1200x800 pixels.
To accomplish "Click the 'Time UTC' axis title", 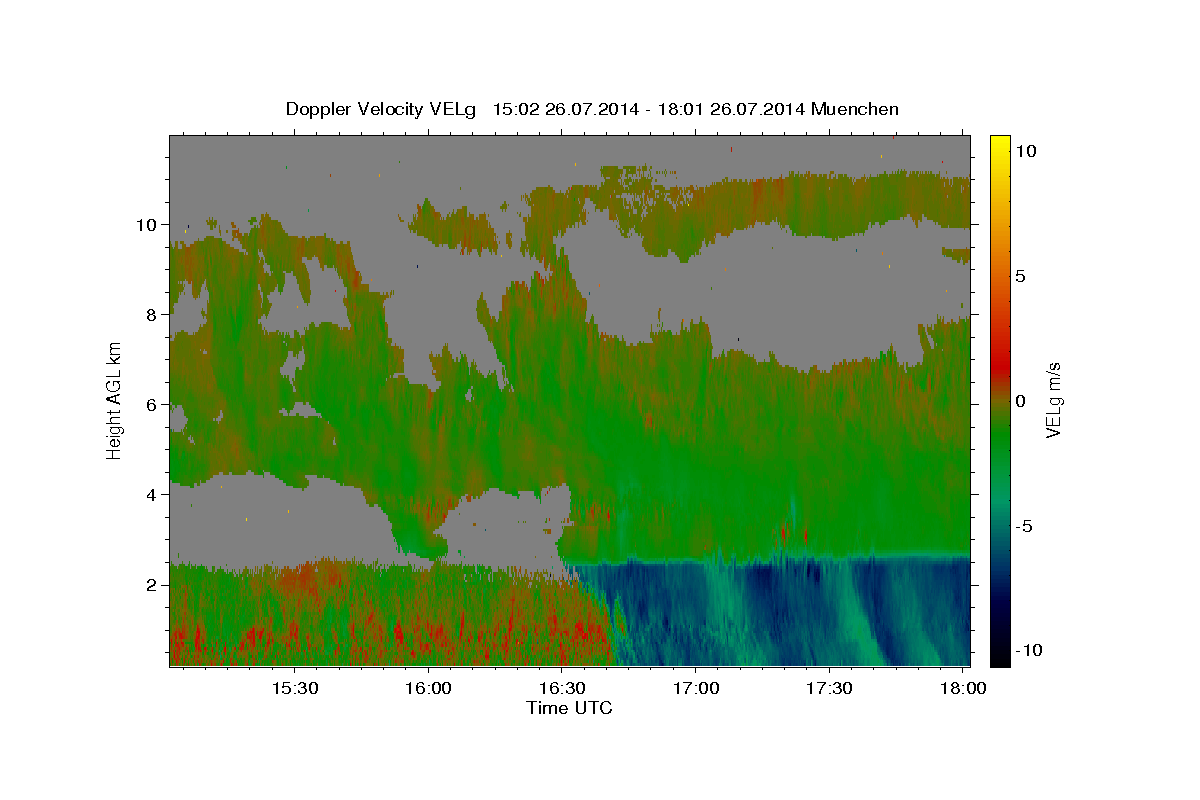I will point(569,708).
